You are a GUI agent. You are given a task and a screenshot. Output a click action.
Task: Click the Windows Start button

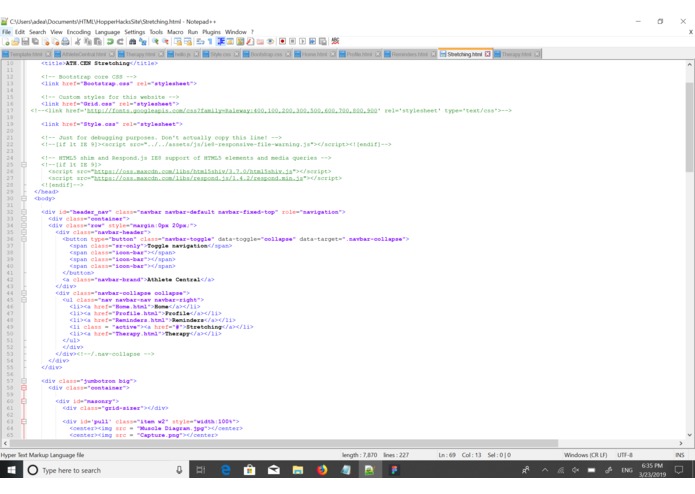[11, 470]
